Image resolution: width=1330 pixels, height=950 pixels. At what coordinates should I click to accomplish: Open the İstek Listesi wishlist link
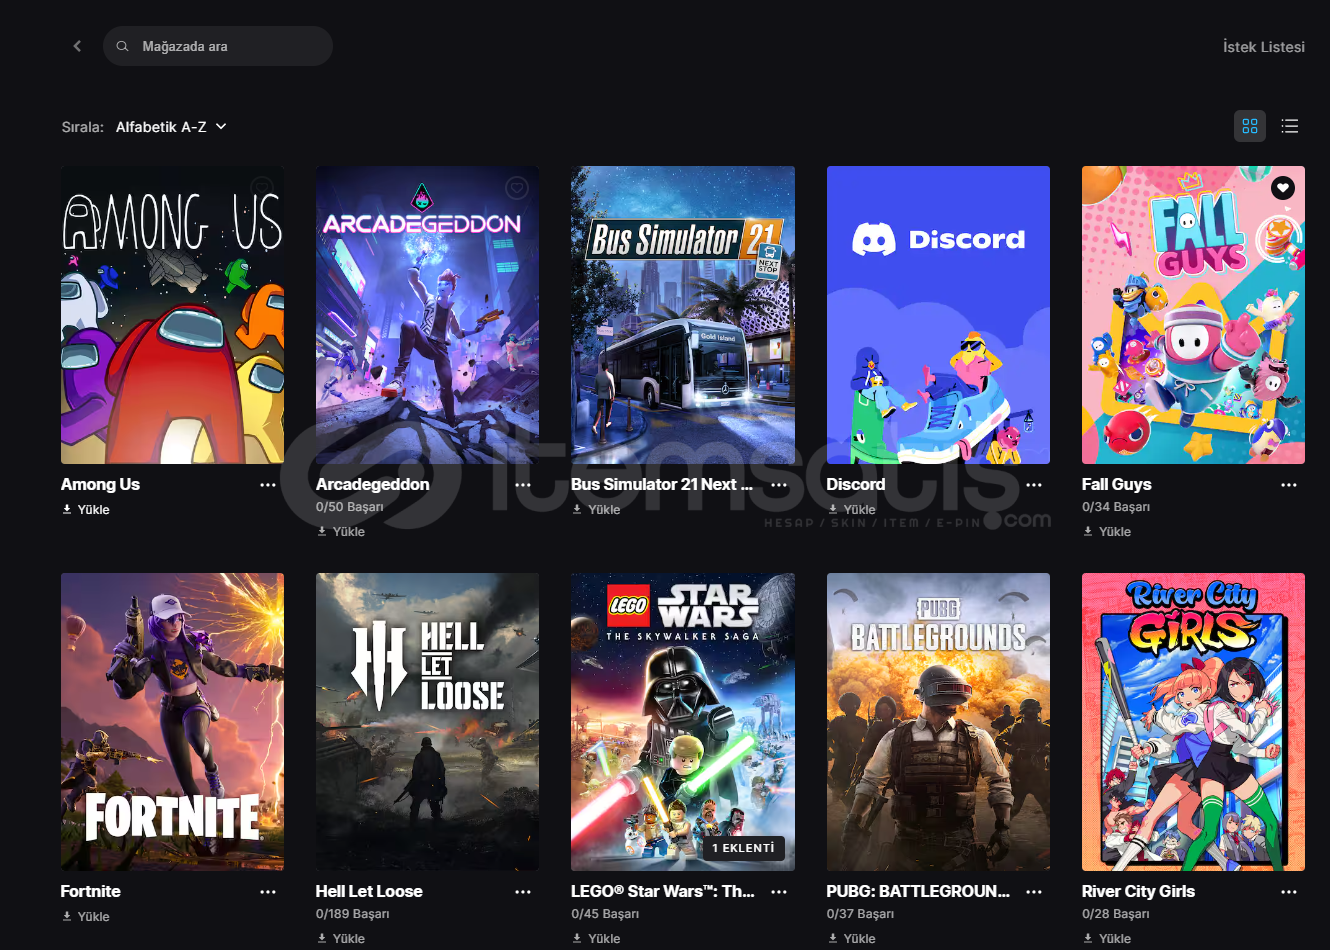point(1263,47)
